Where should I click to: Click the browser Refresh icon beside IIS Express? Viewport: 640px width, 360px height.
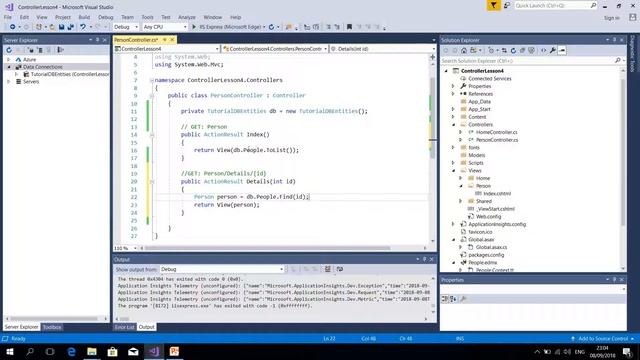point(271,27)
